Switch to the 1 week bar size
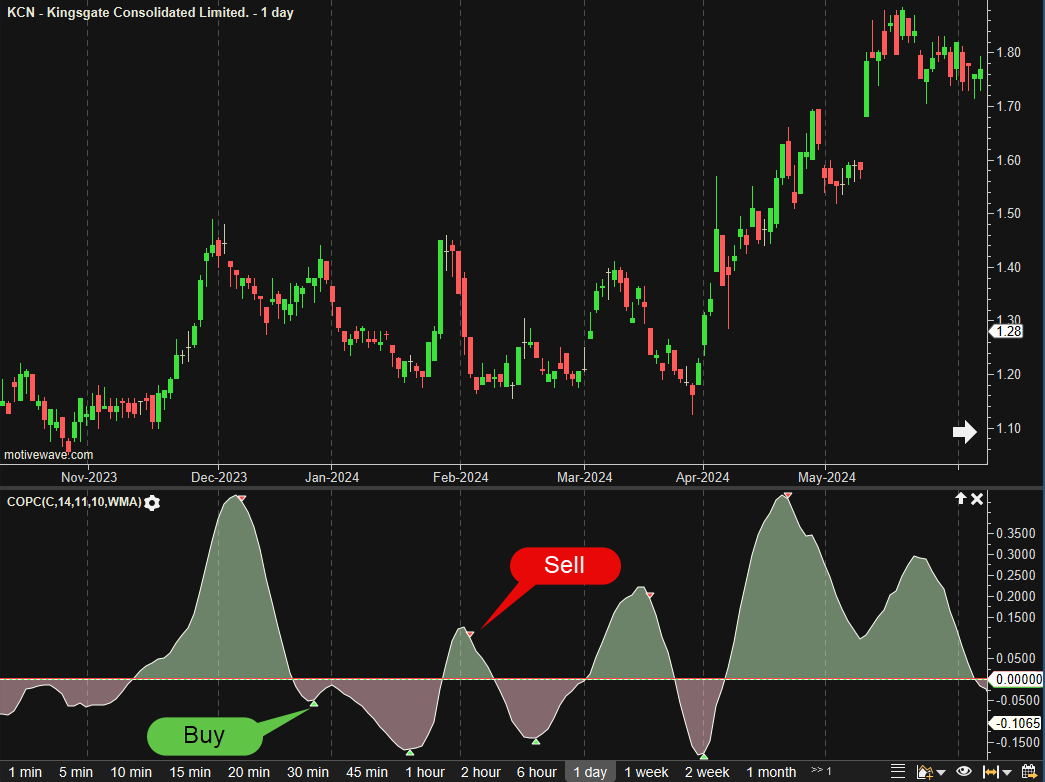Image resolution: width=1045 pixels, height=782 pixels. tap(646, 772)
